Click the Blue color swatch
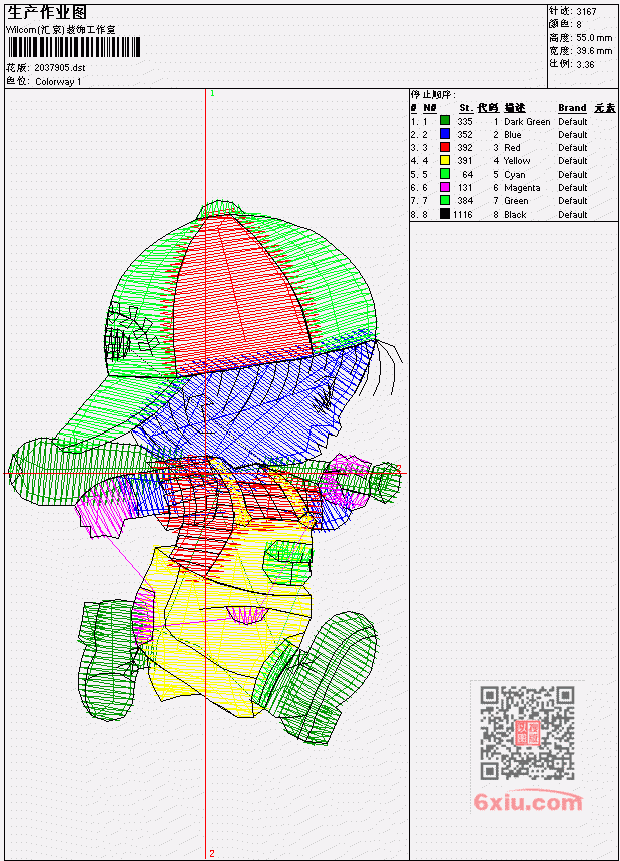The image size is (620, 861). pyautogui.click(x=445, y=133)
